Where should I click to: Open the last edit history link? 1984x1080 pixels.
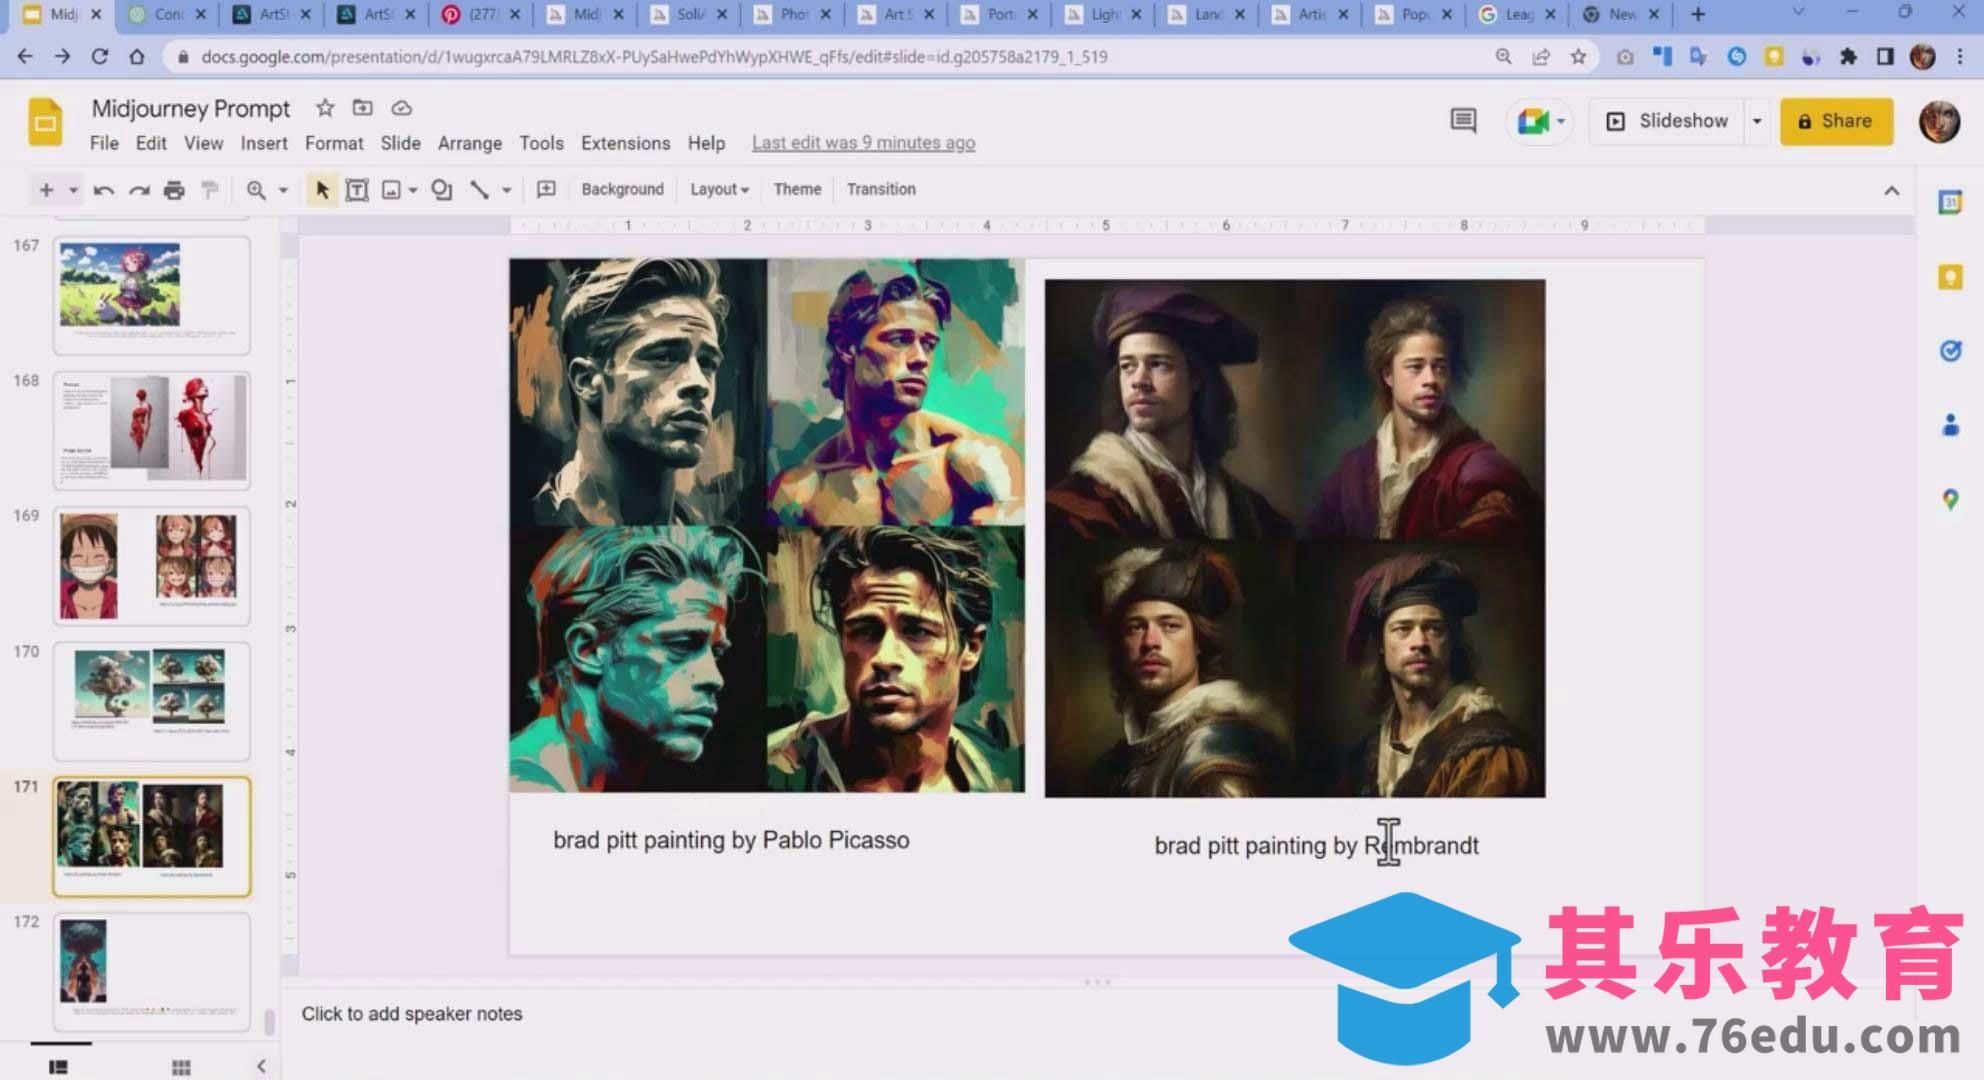(x=863, y=143)
